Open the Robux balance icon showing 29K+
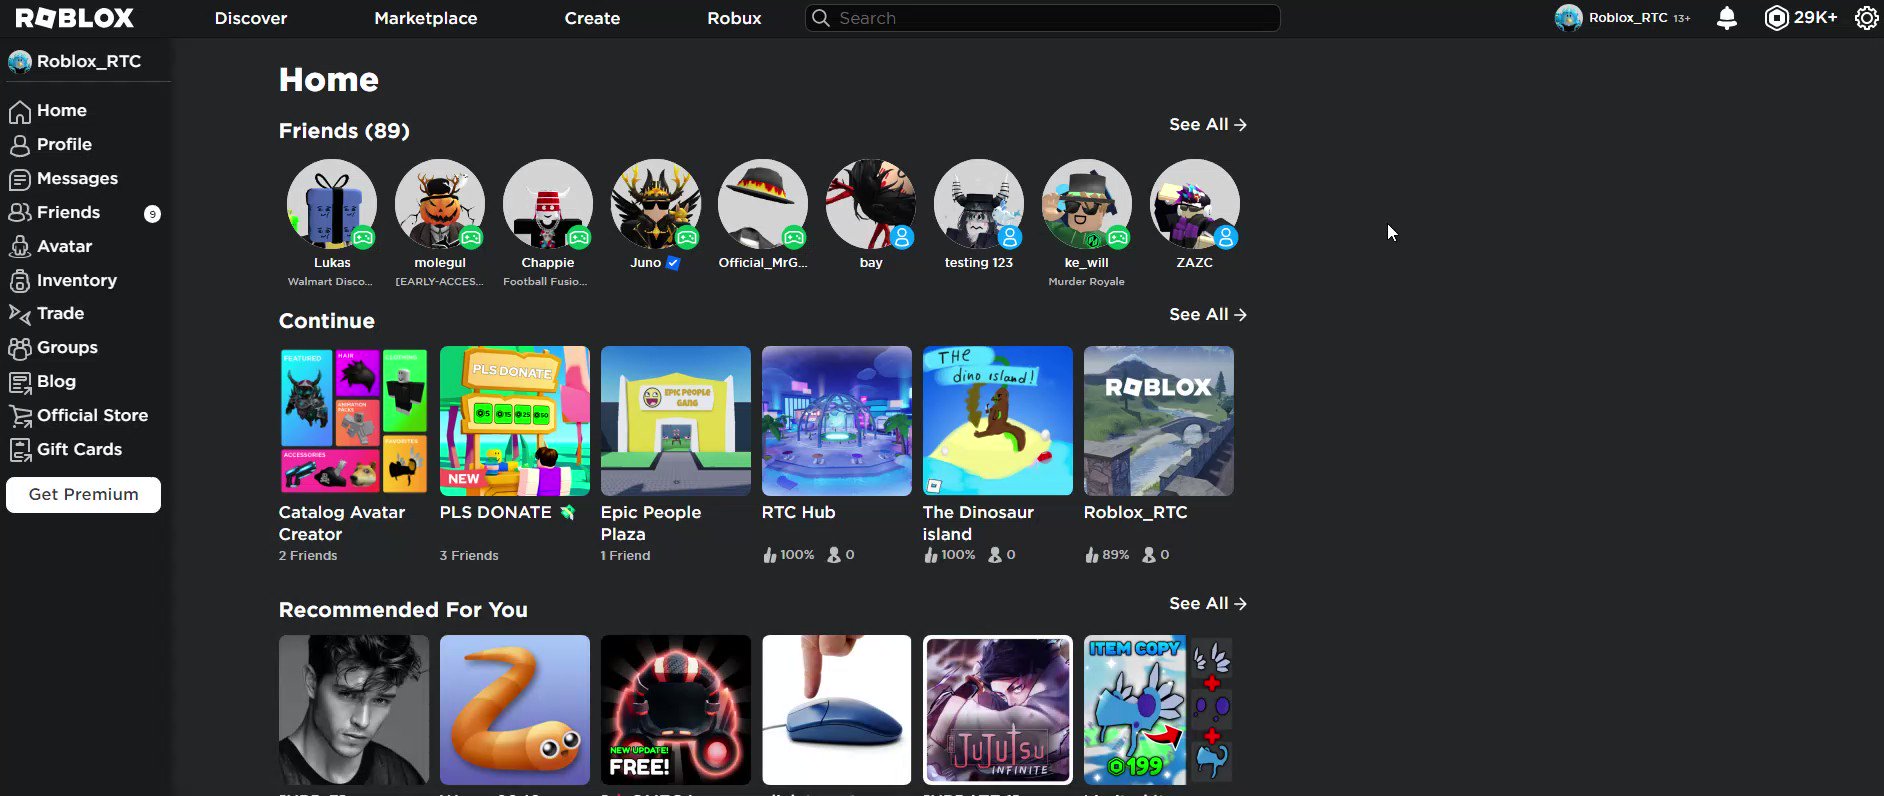This screenshot has height=796, width=1884. pos(1776,18)
